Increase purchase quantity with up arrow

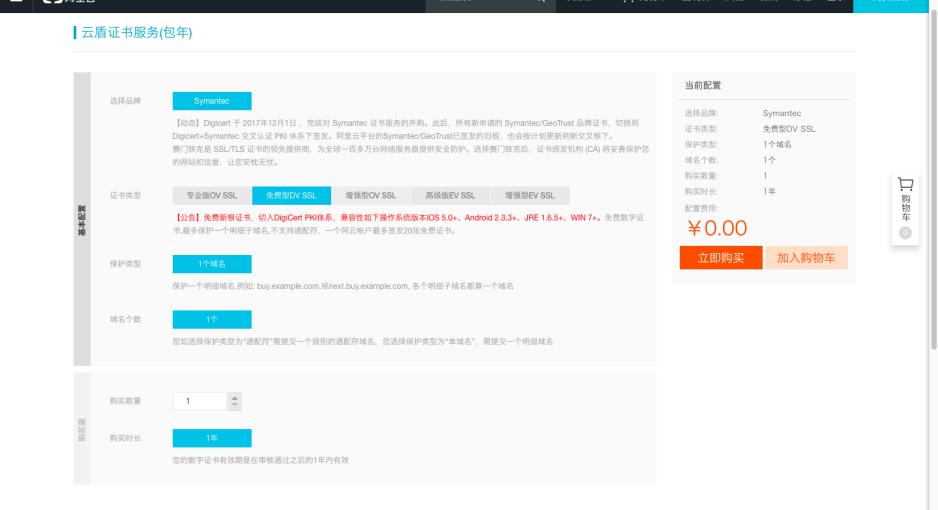235,397
